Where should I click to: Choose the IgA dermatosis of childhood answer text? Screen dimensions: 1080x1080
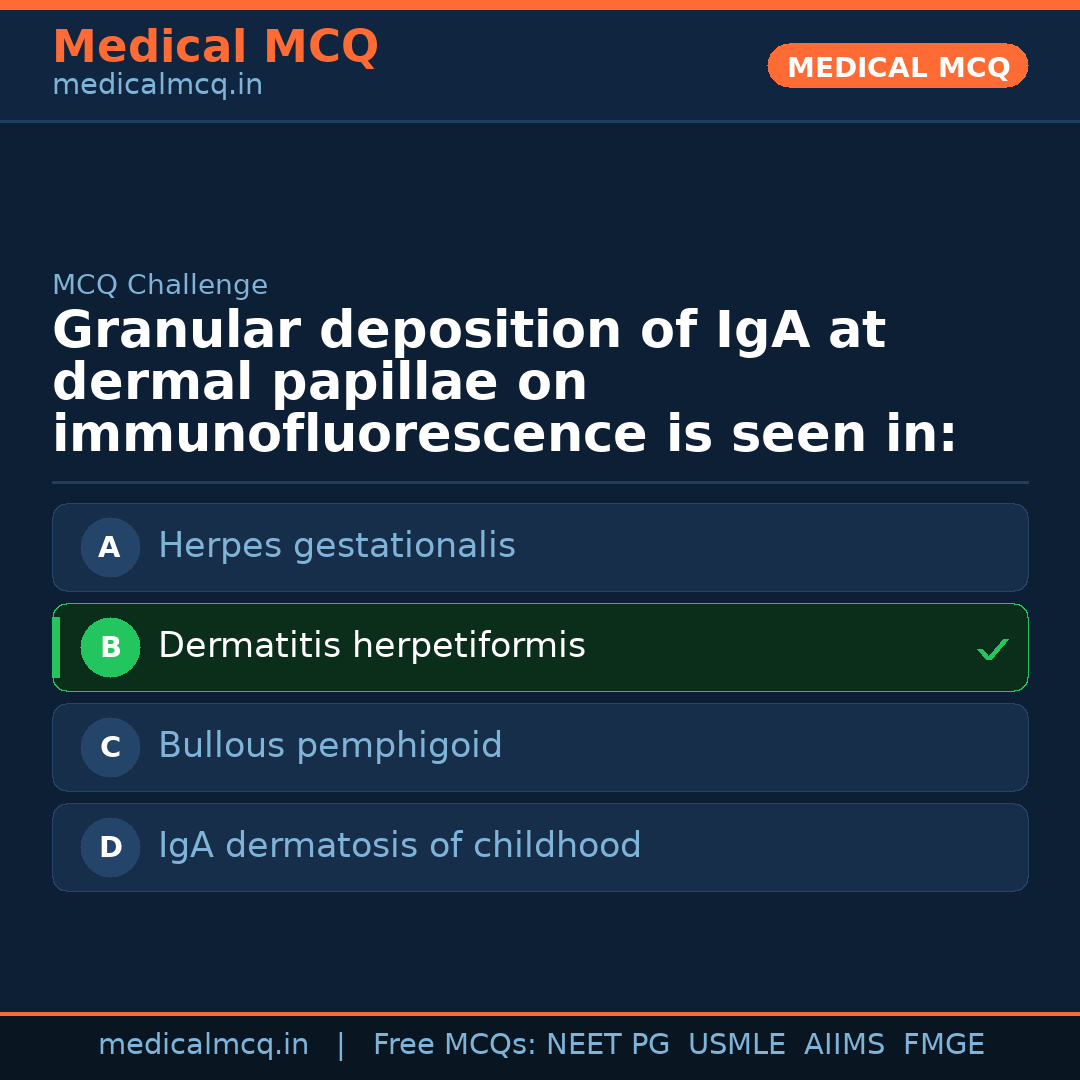click(x=399, y=846)
